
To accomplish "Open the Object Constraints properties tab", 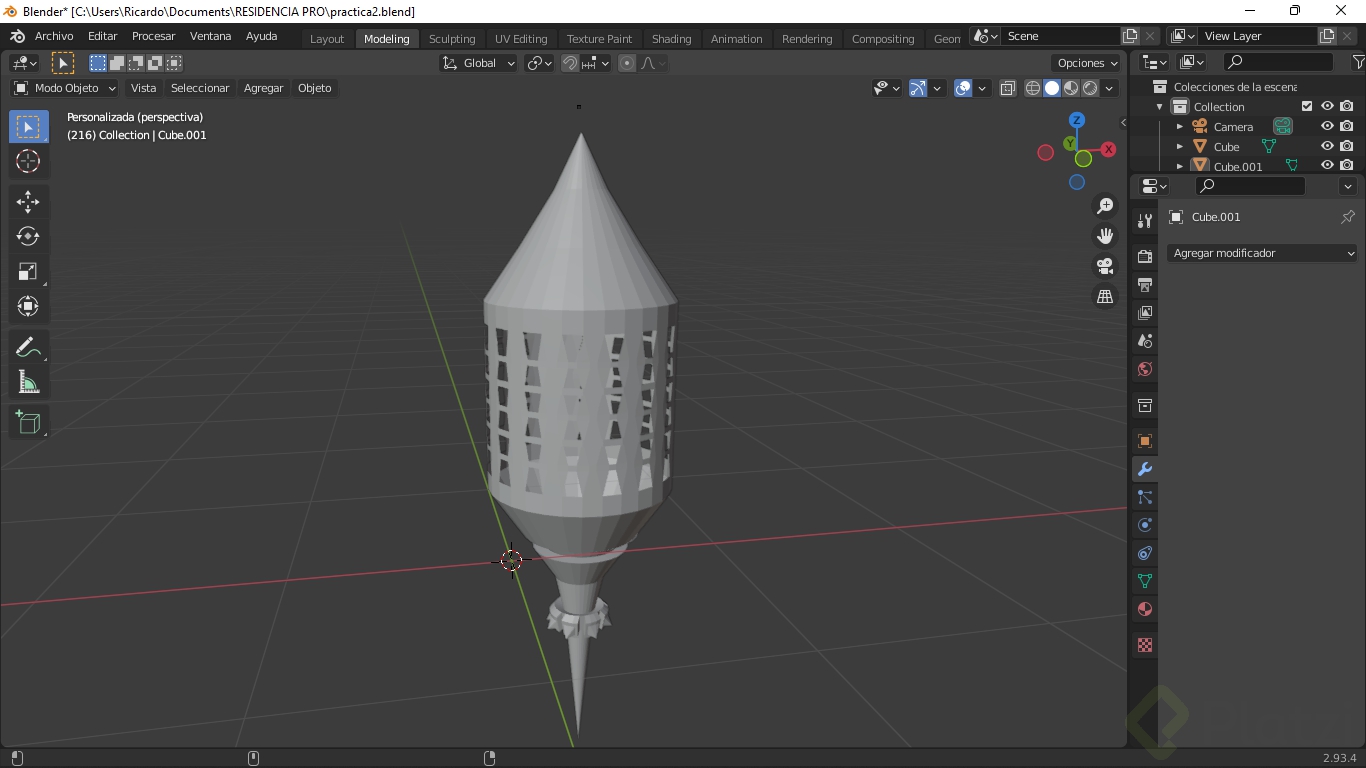I will tap(1145, 553).
